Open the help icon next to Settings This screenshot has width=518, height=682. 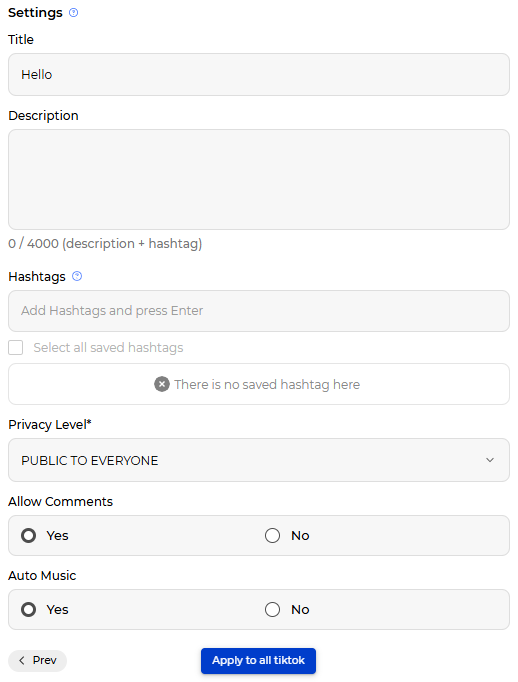(x=74, y=13)
